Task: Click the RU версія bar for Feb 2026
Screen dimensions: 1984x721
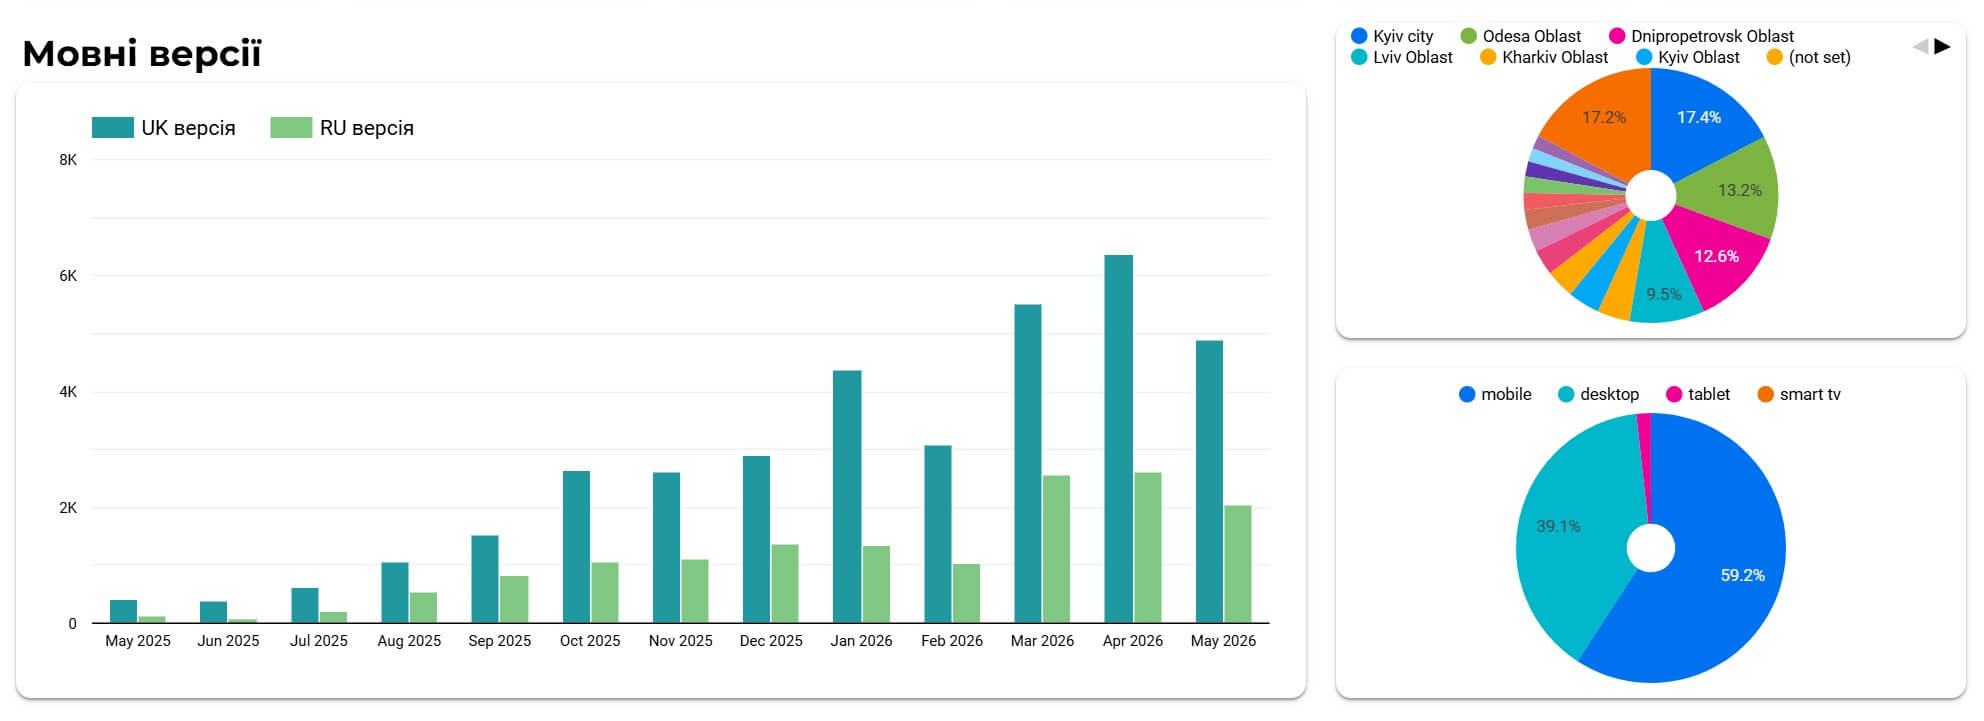Action: (967, 594)
